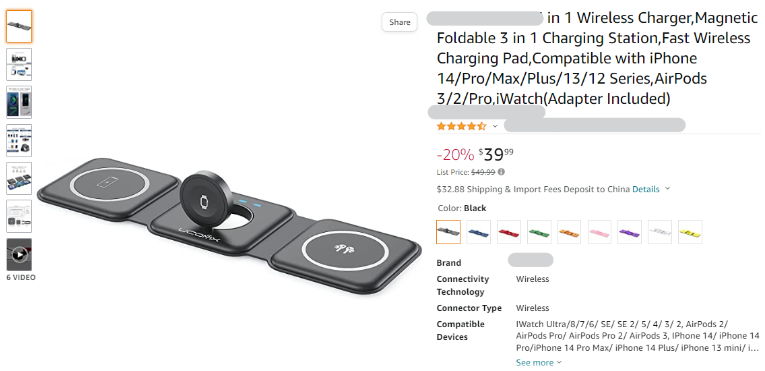Click the Share button
This screenshot has width=765, height=371.
[x=400, y=22]
